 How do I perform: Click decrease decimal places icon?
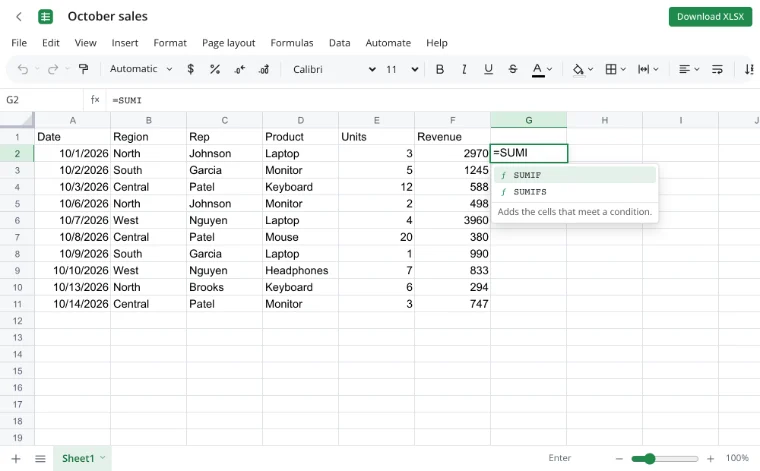(239, 69)
